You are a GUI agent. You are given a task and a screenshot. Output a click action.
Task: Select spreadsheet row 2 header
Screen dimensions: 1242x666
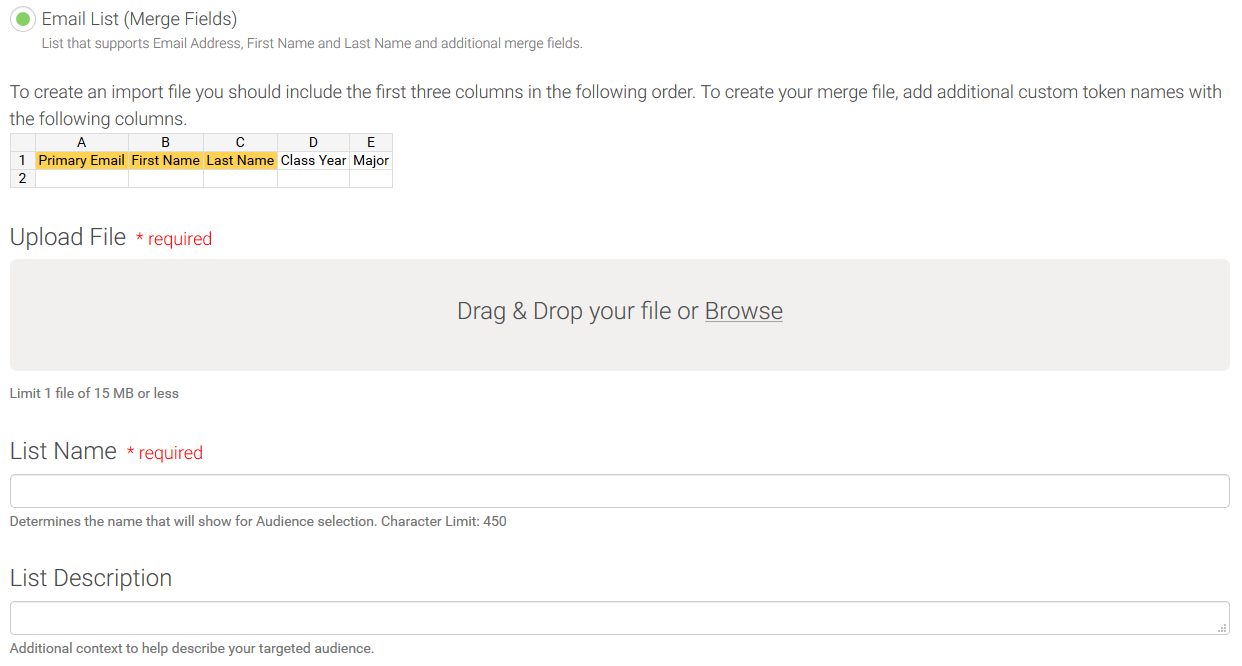coord(22,178)
